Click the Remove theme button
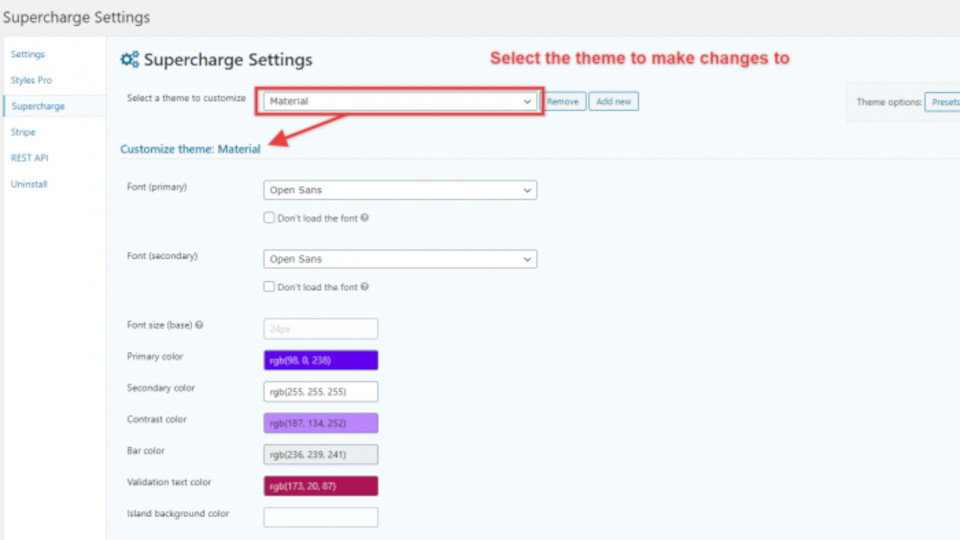The height and width of the screenshot is (540, 960). click(563, 102)
